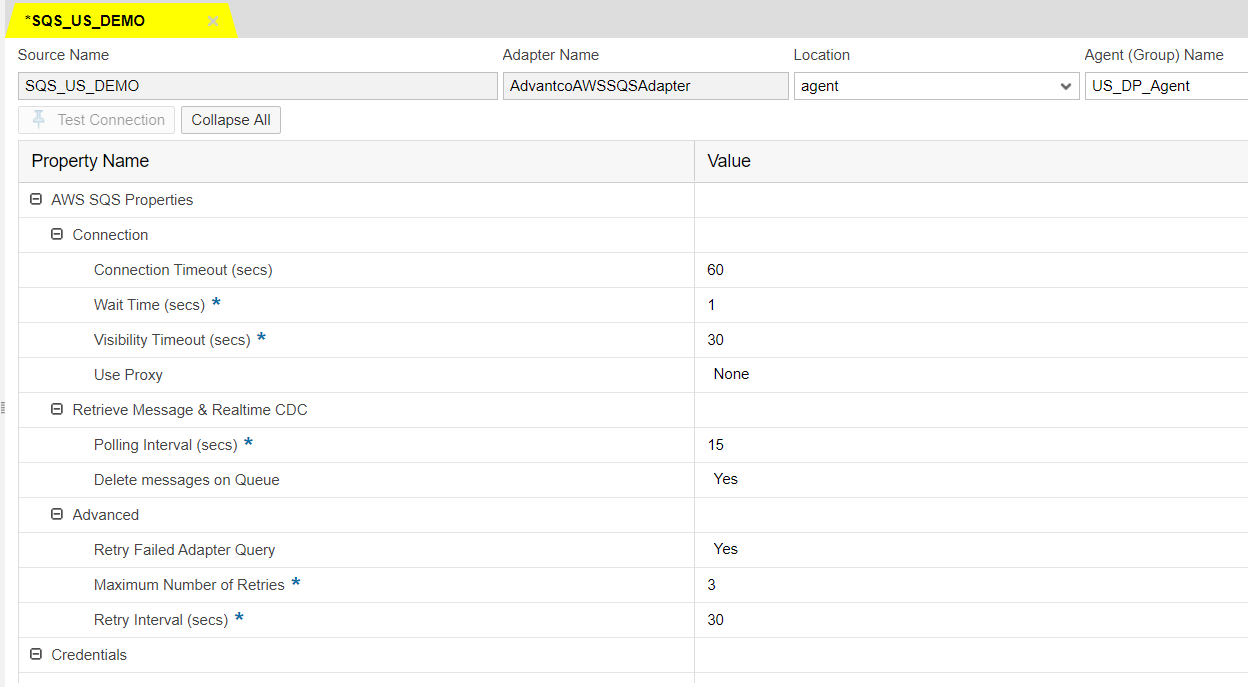This screenshot has height=687, width=1248.
Task: Click the pin icon on Test Connection
Action: 39,120
